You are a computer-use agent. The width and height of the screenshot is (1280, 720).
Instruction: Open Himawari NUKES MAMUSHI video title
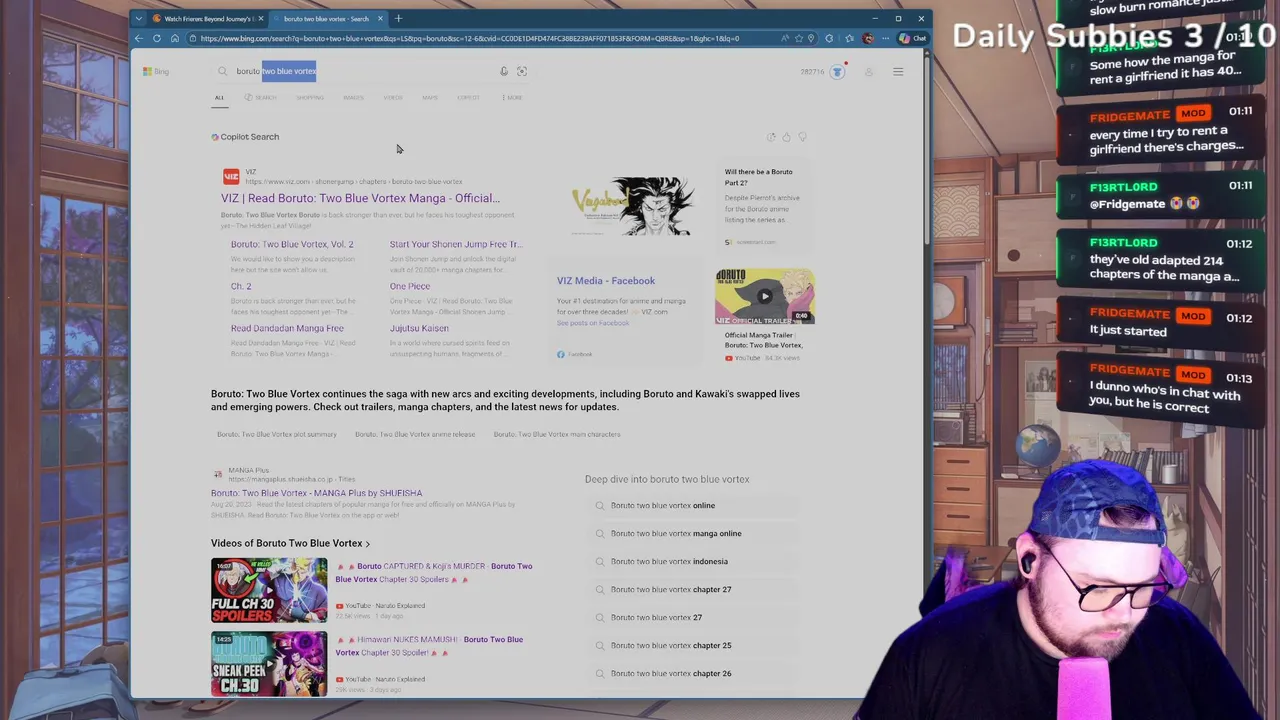pos(430,646)
